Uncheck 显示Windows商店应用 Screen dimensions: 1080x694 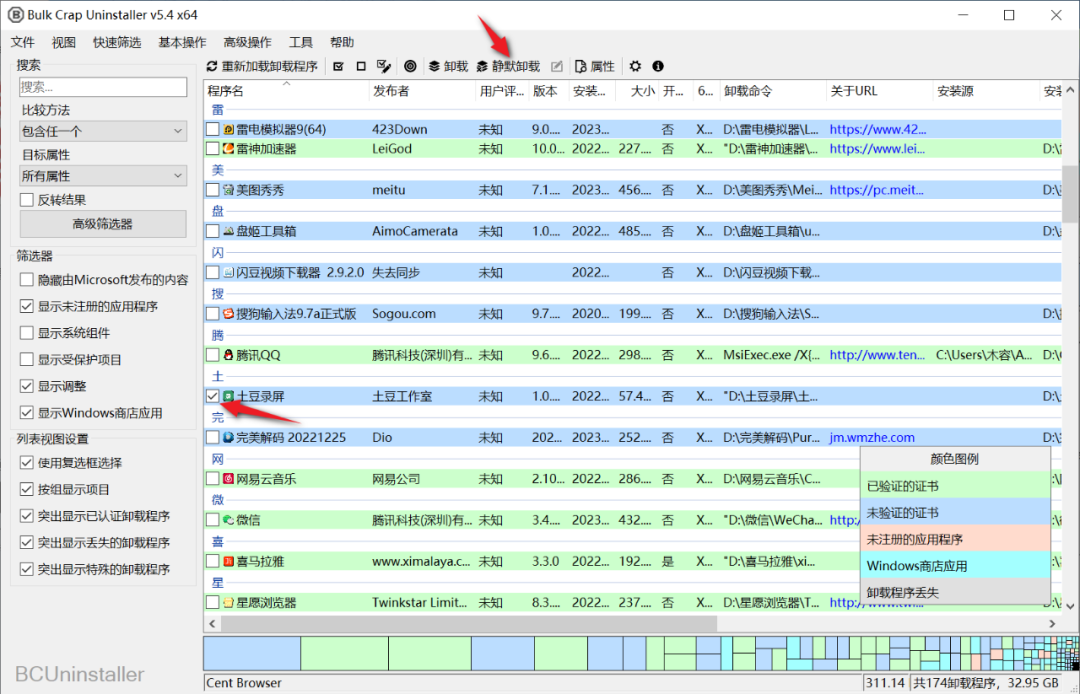pyautogui.click(x=27, y=413)
